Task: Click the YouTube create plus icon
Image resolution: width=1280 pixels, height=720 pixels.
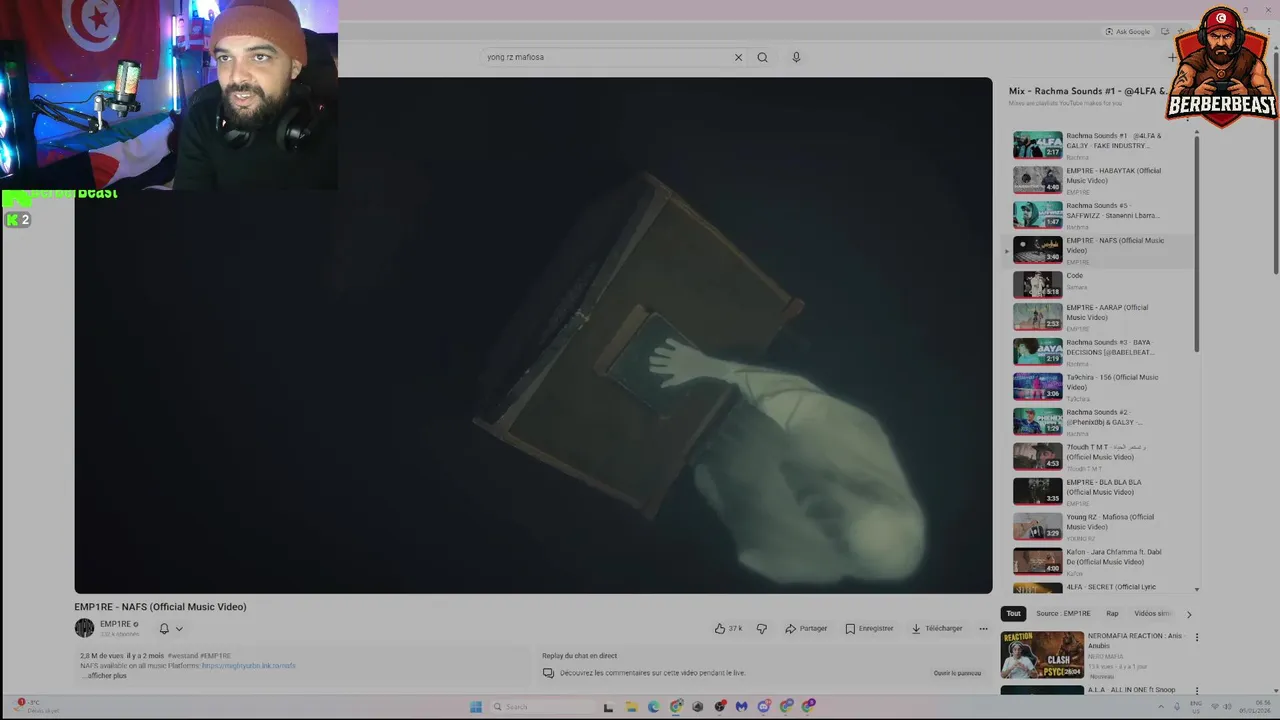Action: (1172, 57)
